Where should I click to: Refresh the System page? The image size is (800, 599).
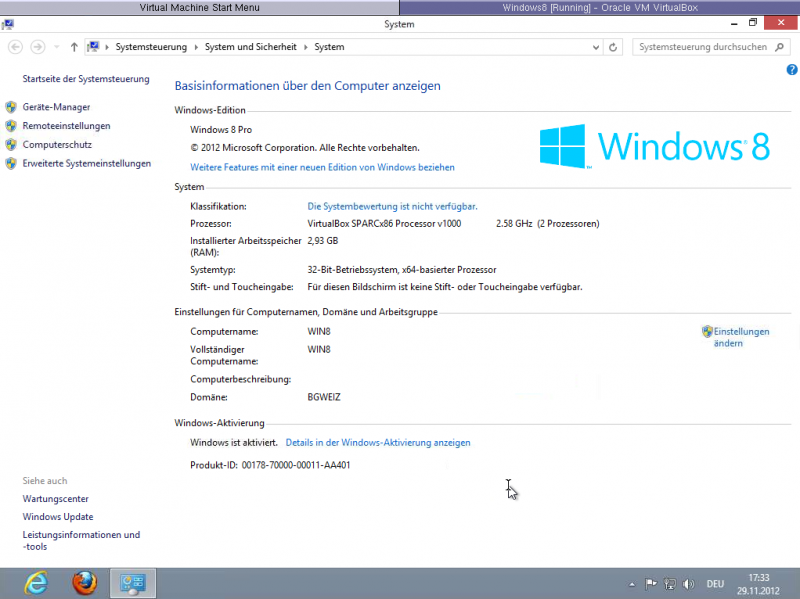tap(613, 47)
